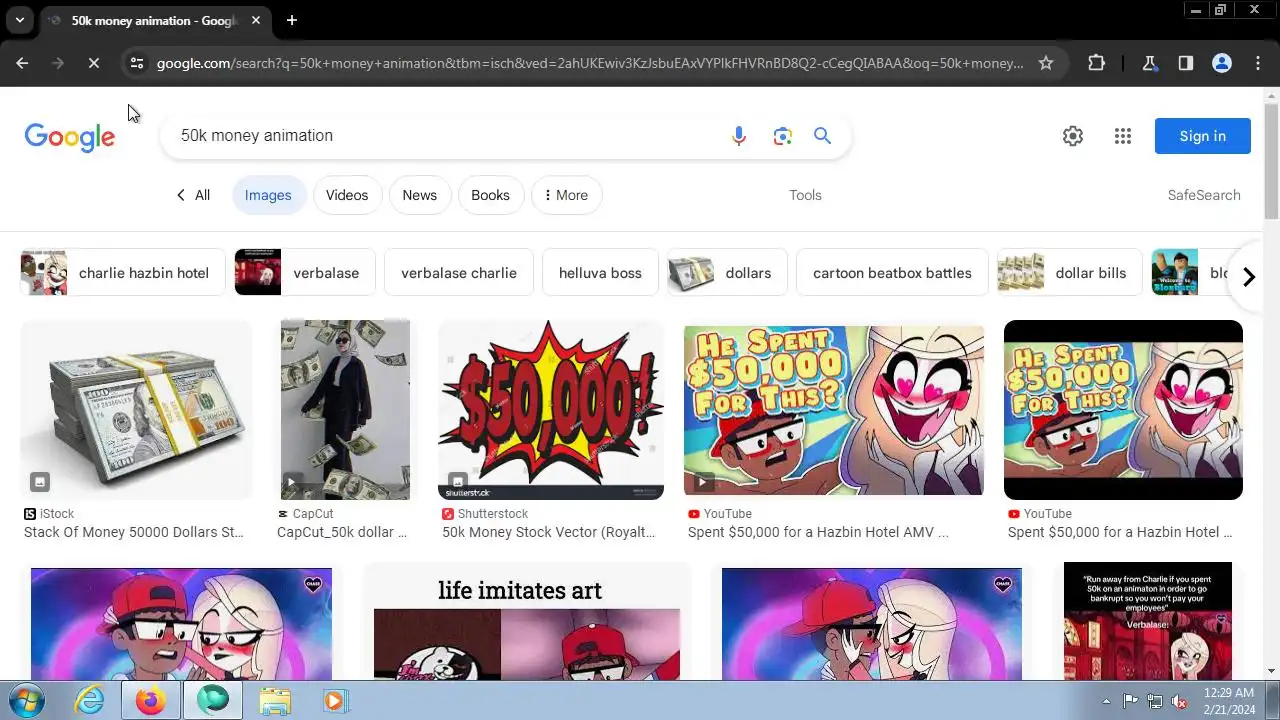Open File Explorer folder from taskbar
This screenshot has height=720, width=1280.
(275, 701)
